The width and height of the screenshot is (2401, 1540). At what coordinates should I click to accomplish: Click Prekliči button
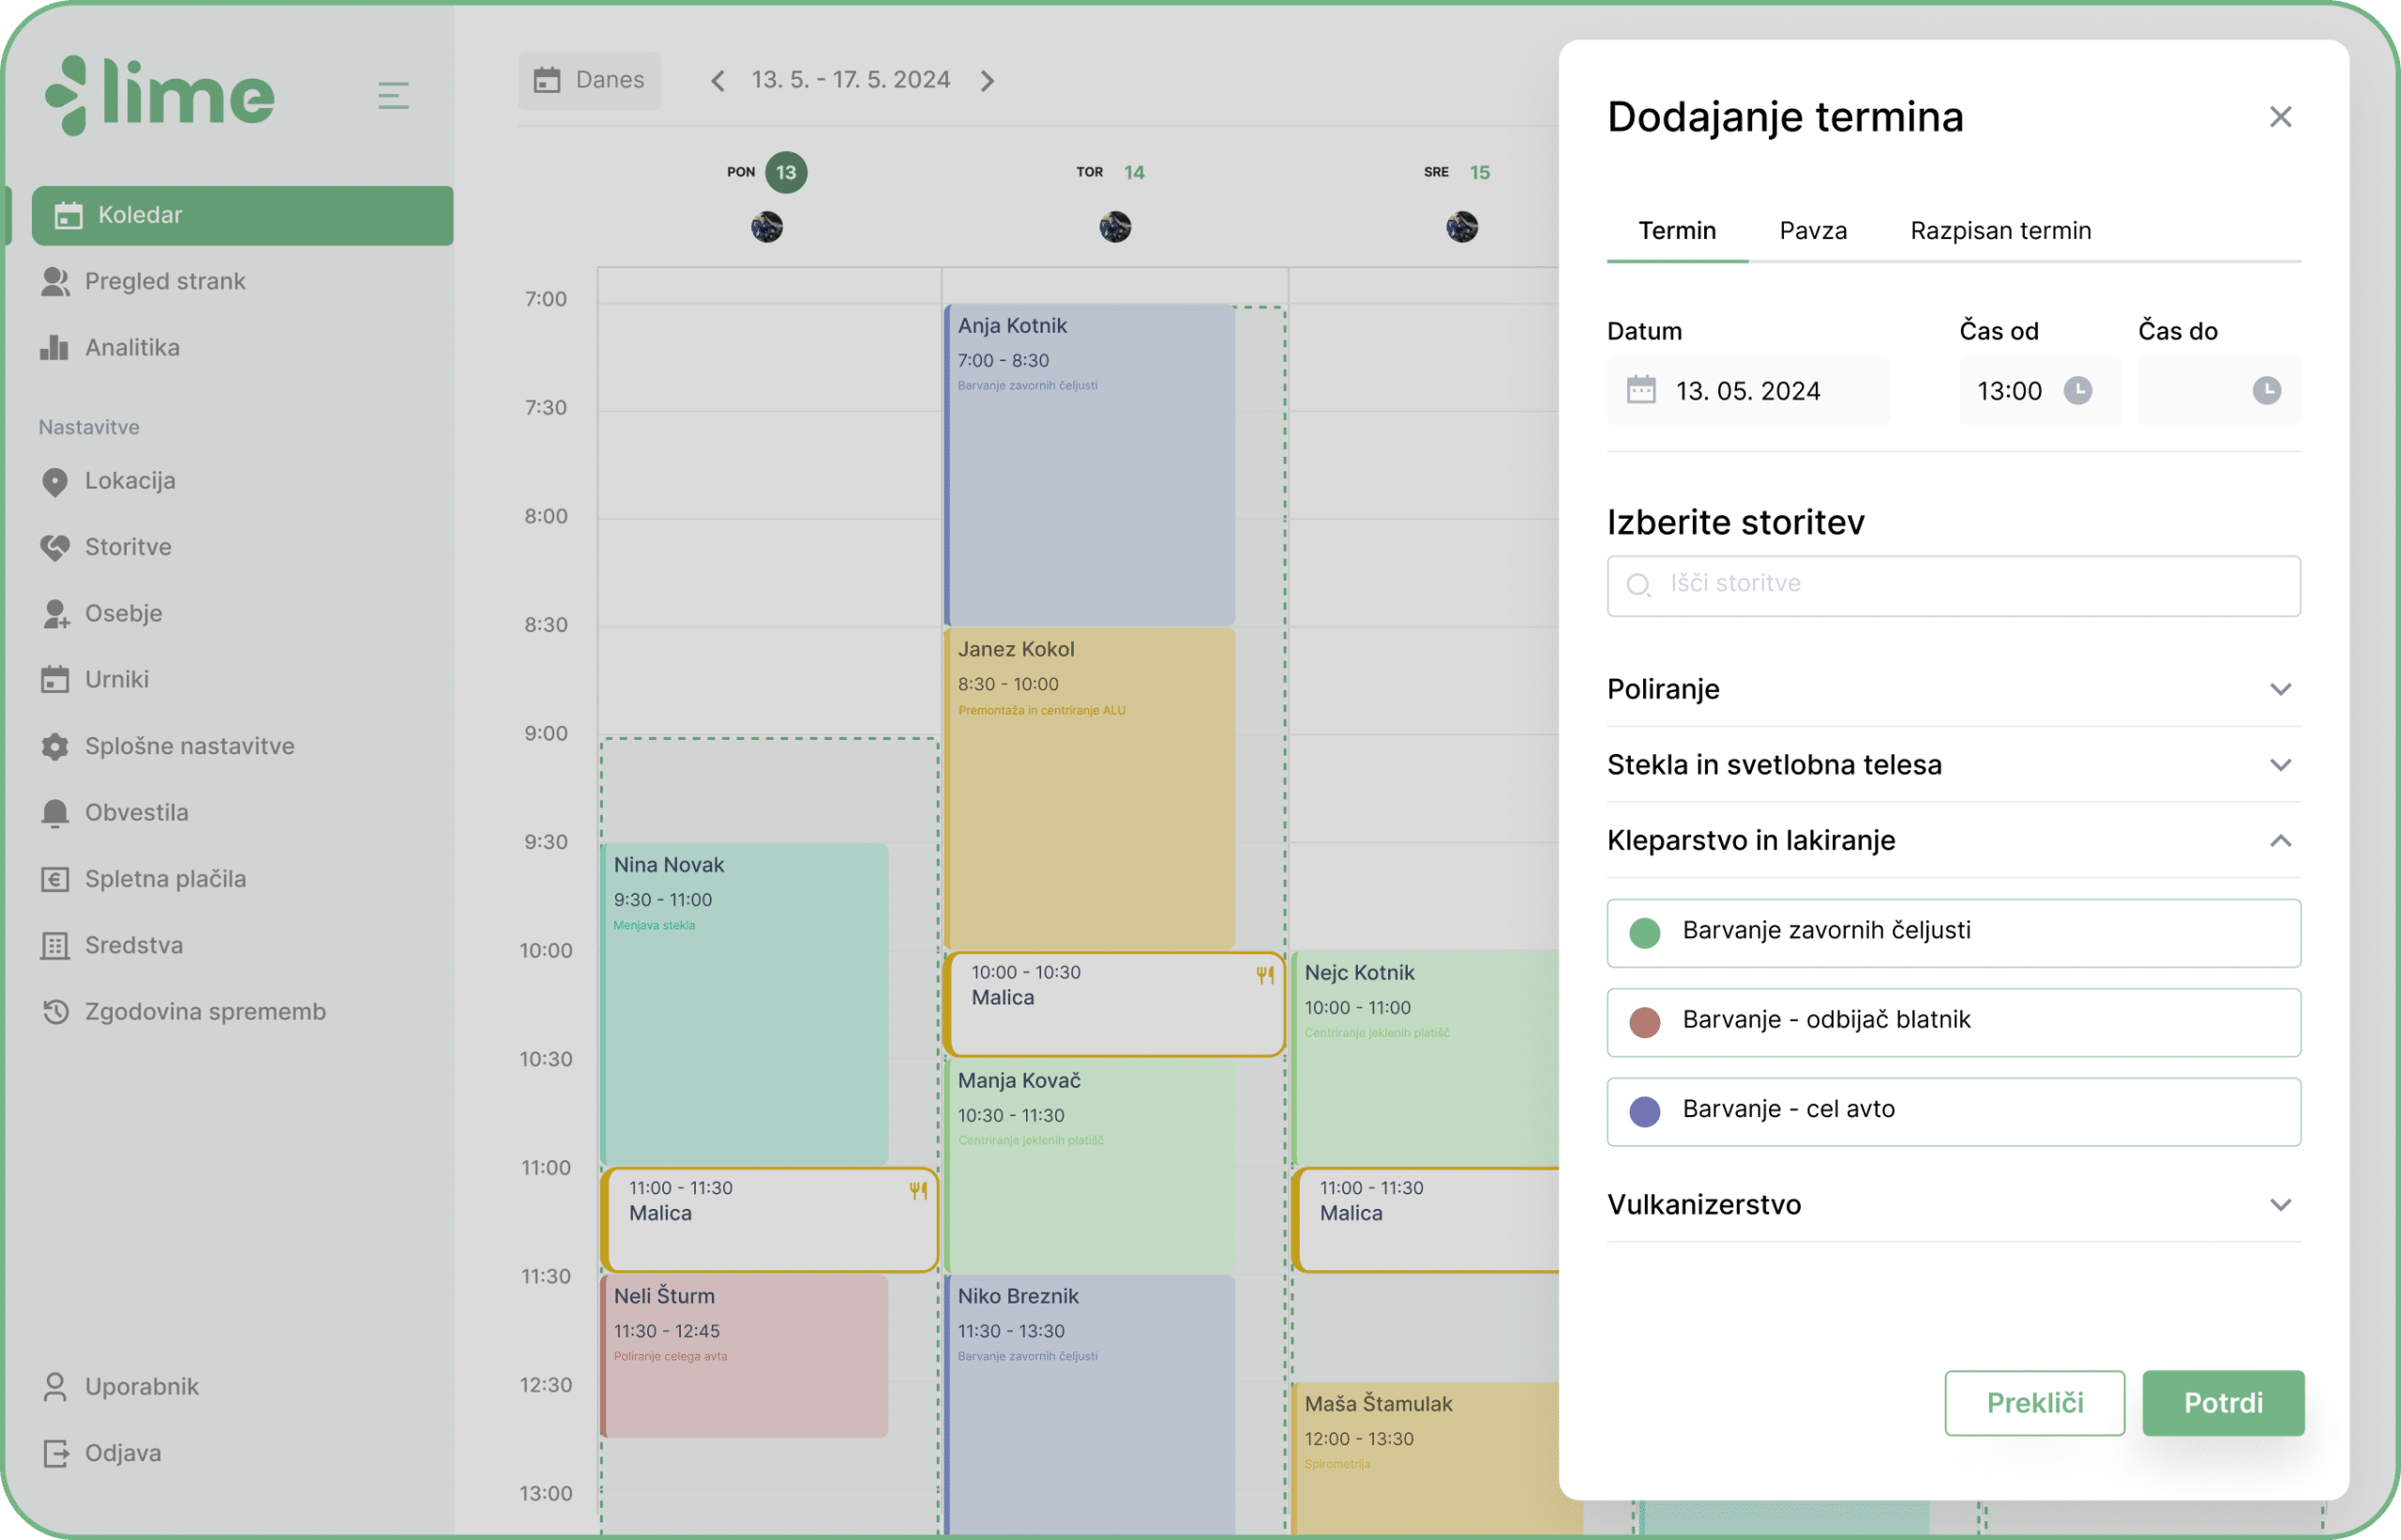[x=2034, y=1403]
